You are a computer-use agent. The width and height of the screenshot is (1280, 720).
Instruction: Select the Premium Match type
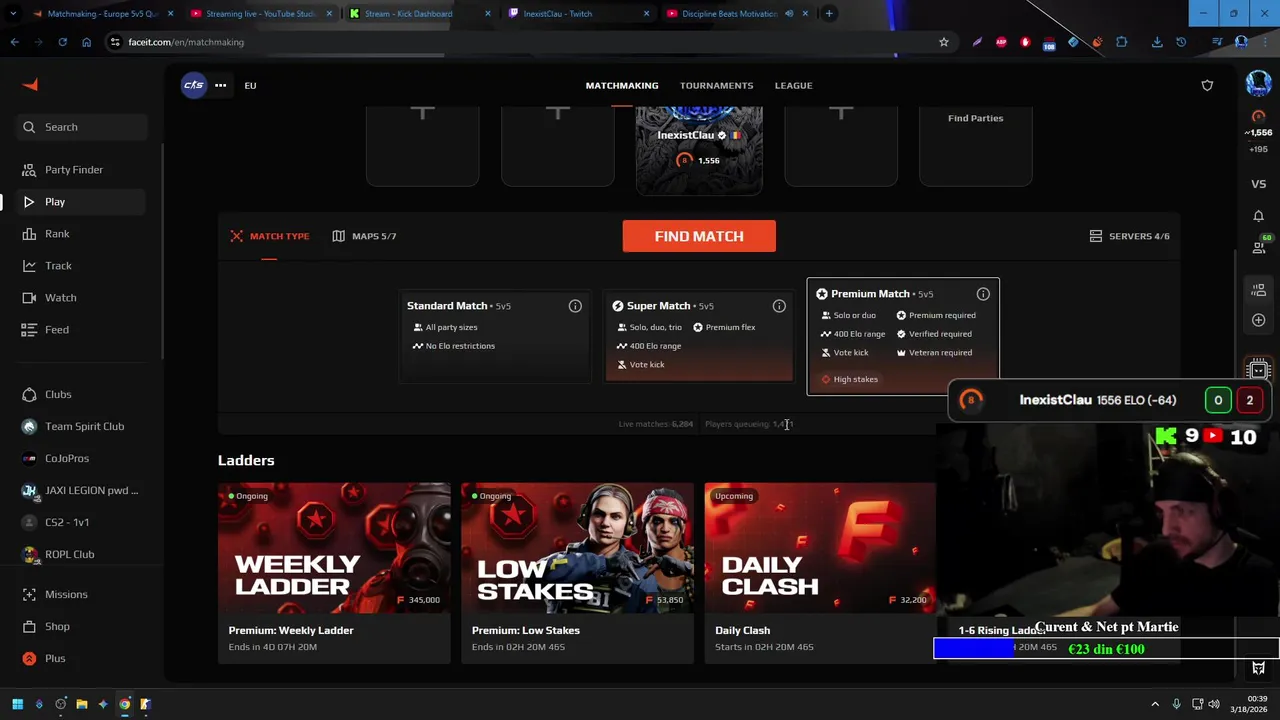[903, 336]
